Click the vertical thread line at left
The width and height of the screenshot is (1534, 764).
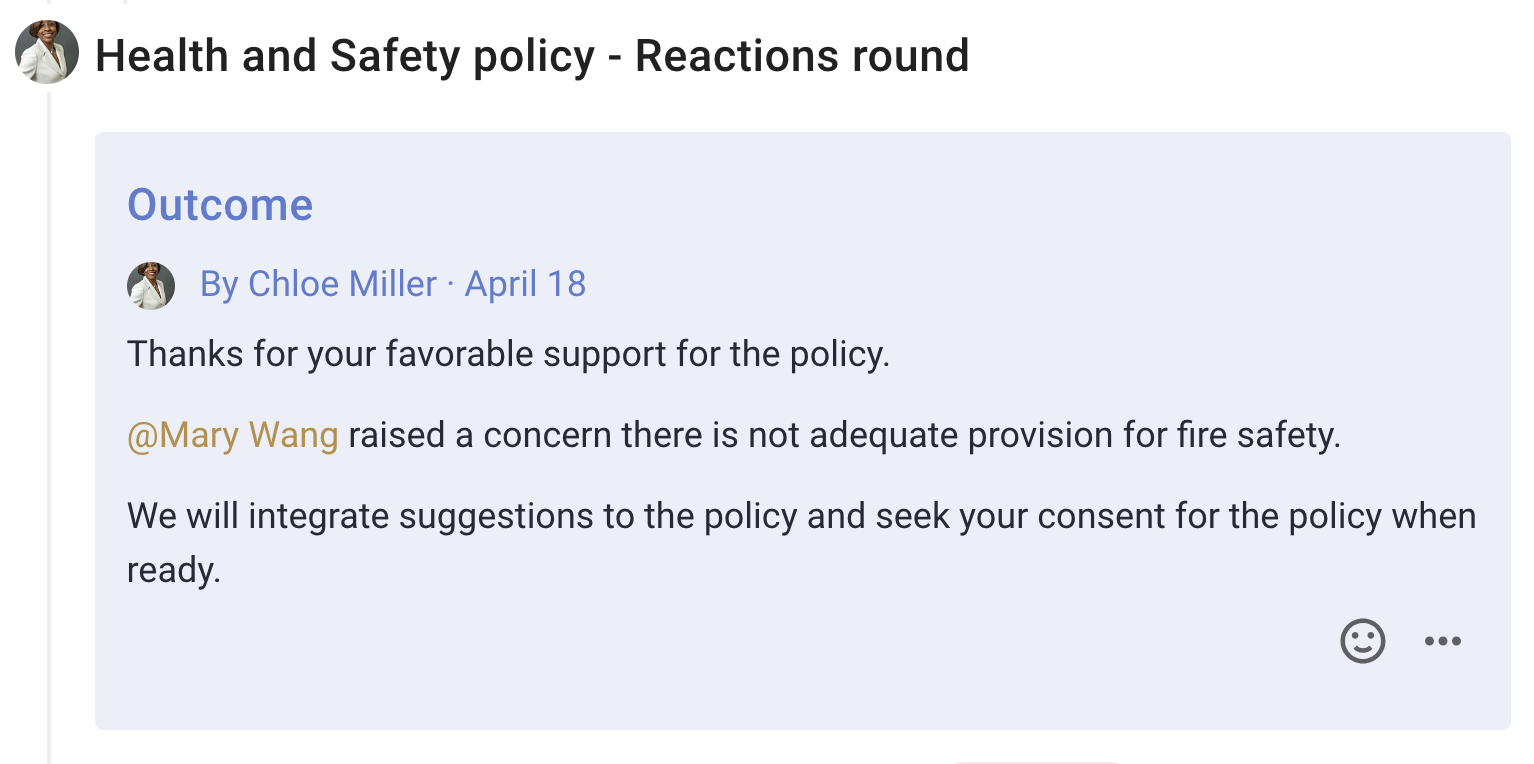point(48,400)
